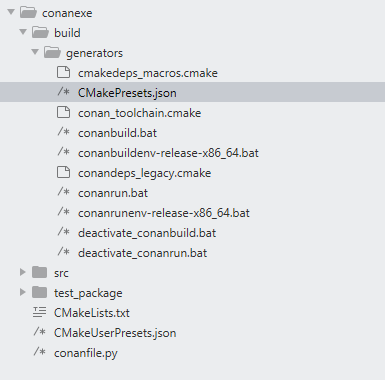Select the test_package folder label
This screenshot has height=380, width=385.
coord(88,293)
